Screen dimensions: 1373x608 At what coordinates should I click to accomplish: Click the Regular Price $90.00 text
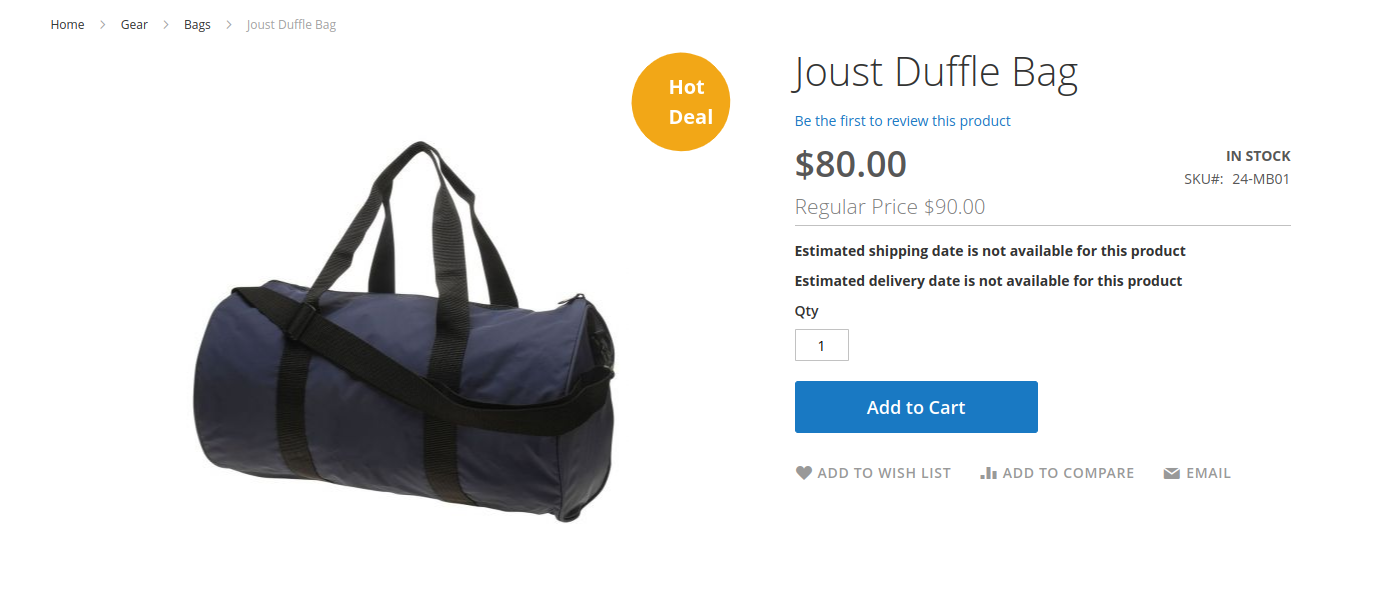coord(889,207)
